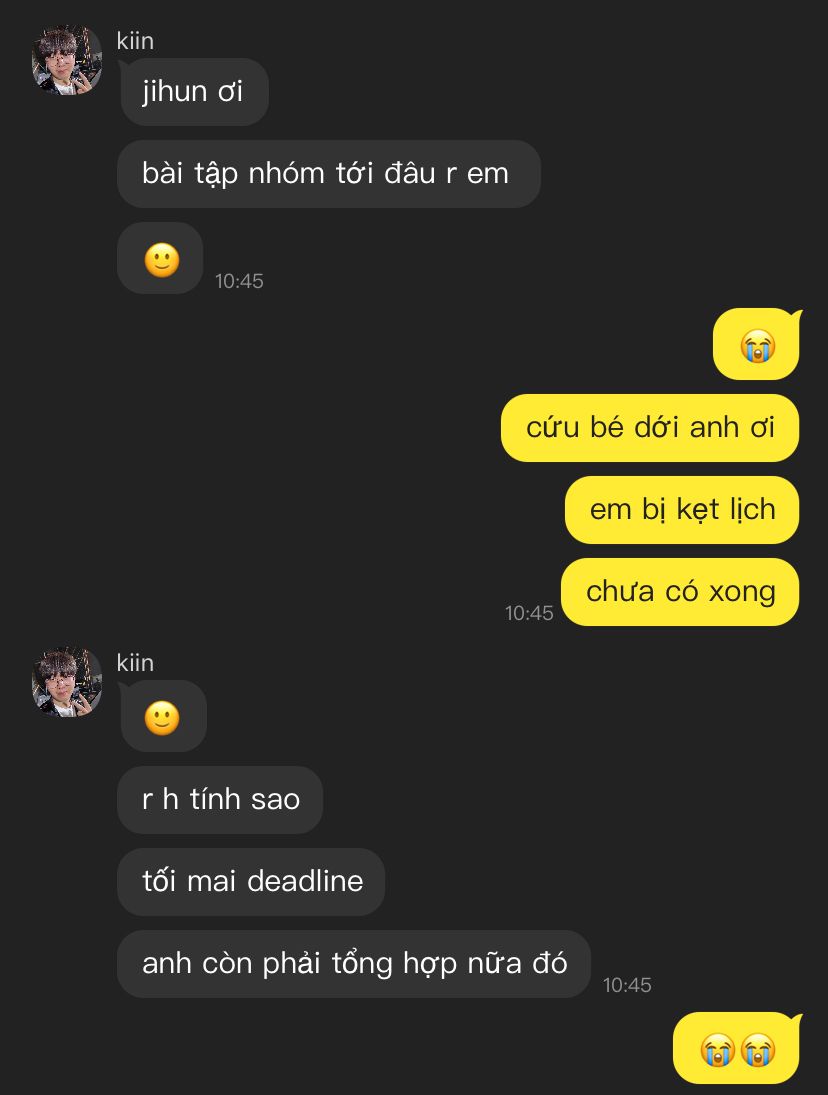
Task: Select the "r h tính sao" message
Action: click(220, 800)
